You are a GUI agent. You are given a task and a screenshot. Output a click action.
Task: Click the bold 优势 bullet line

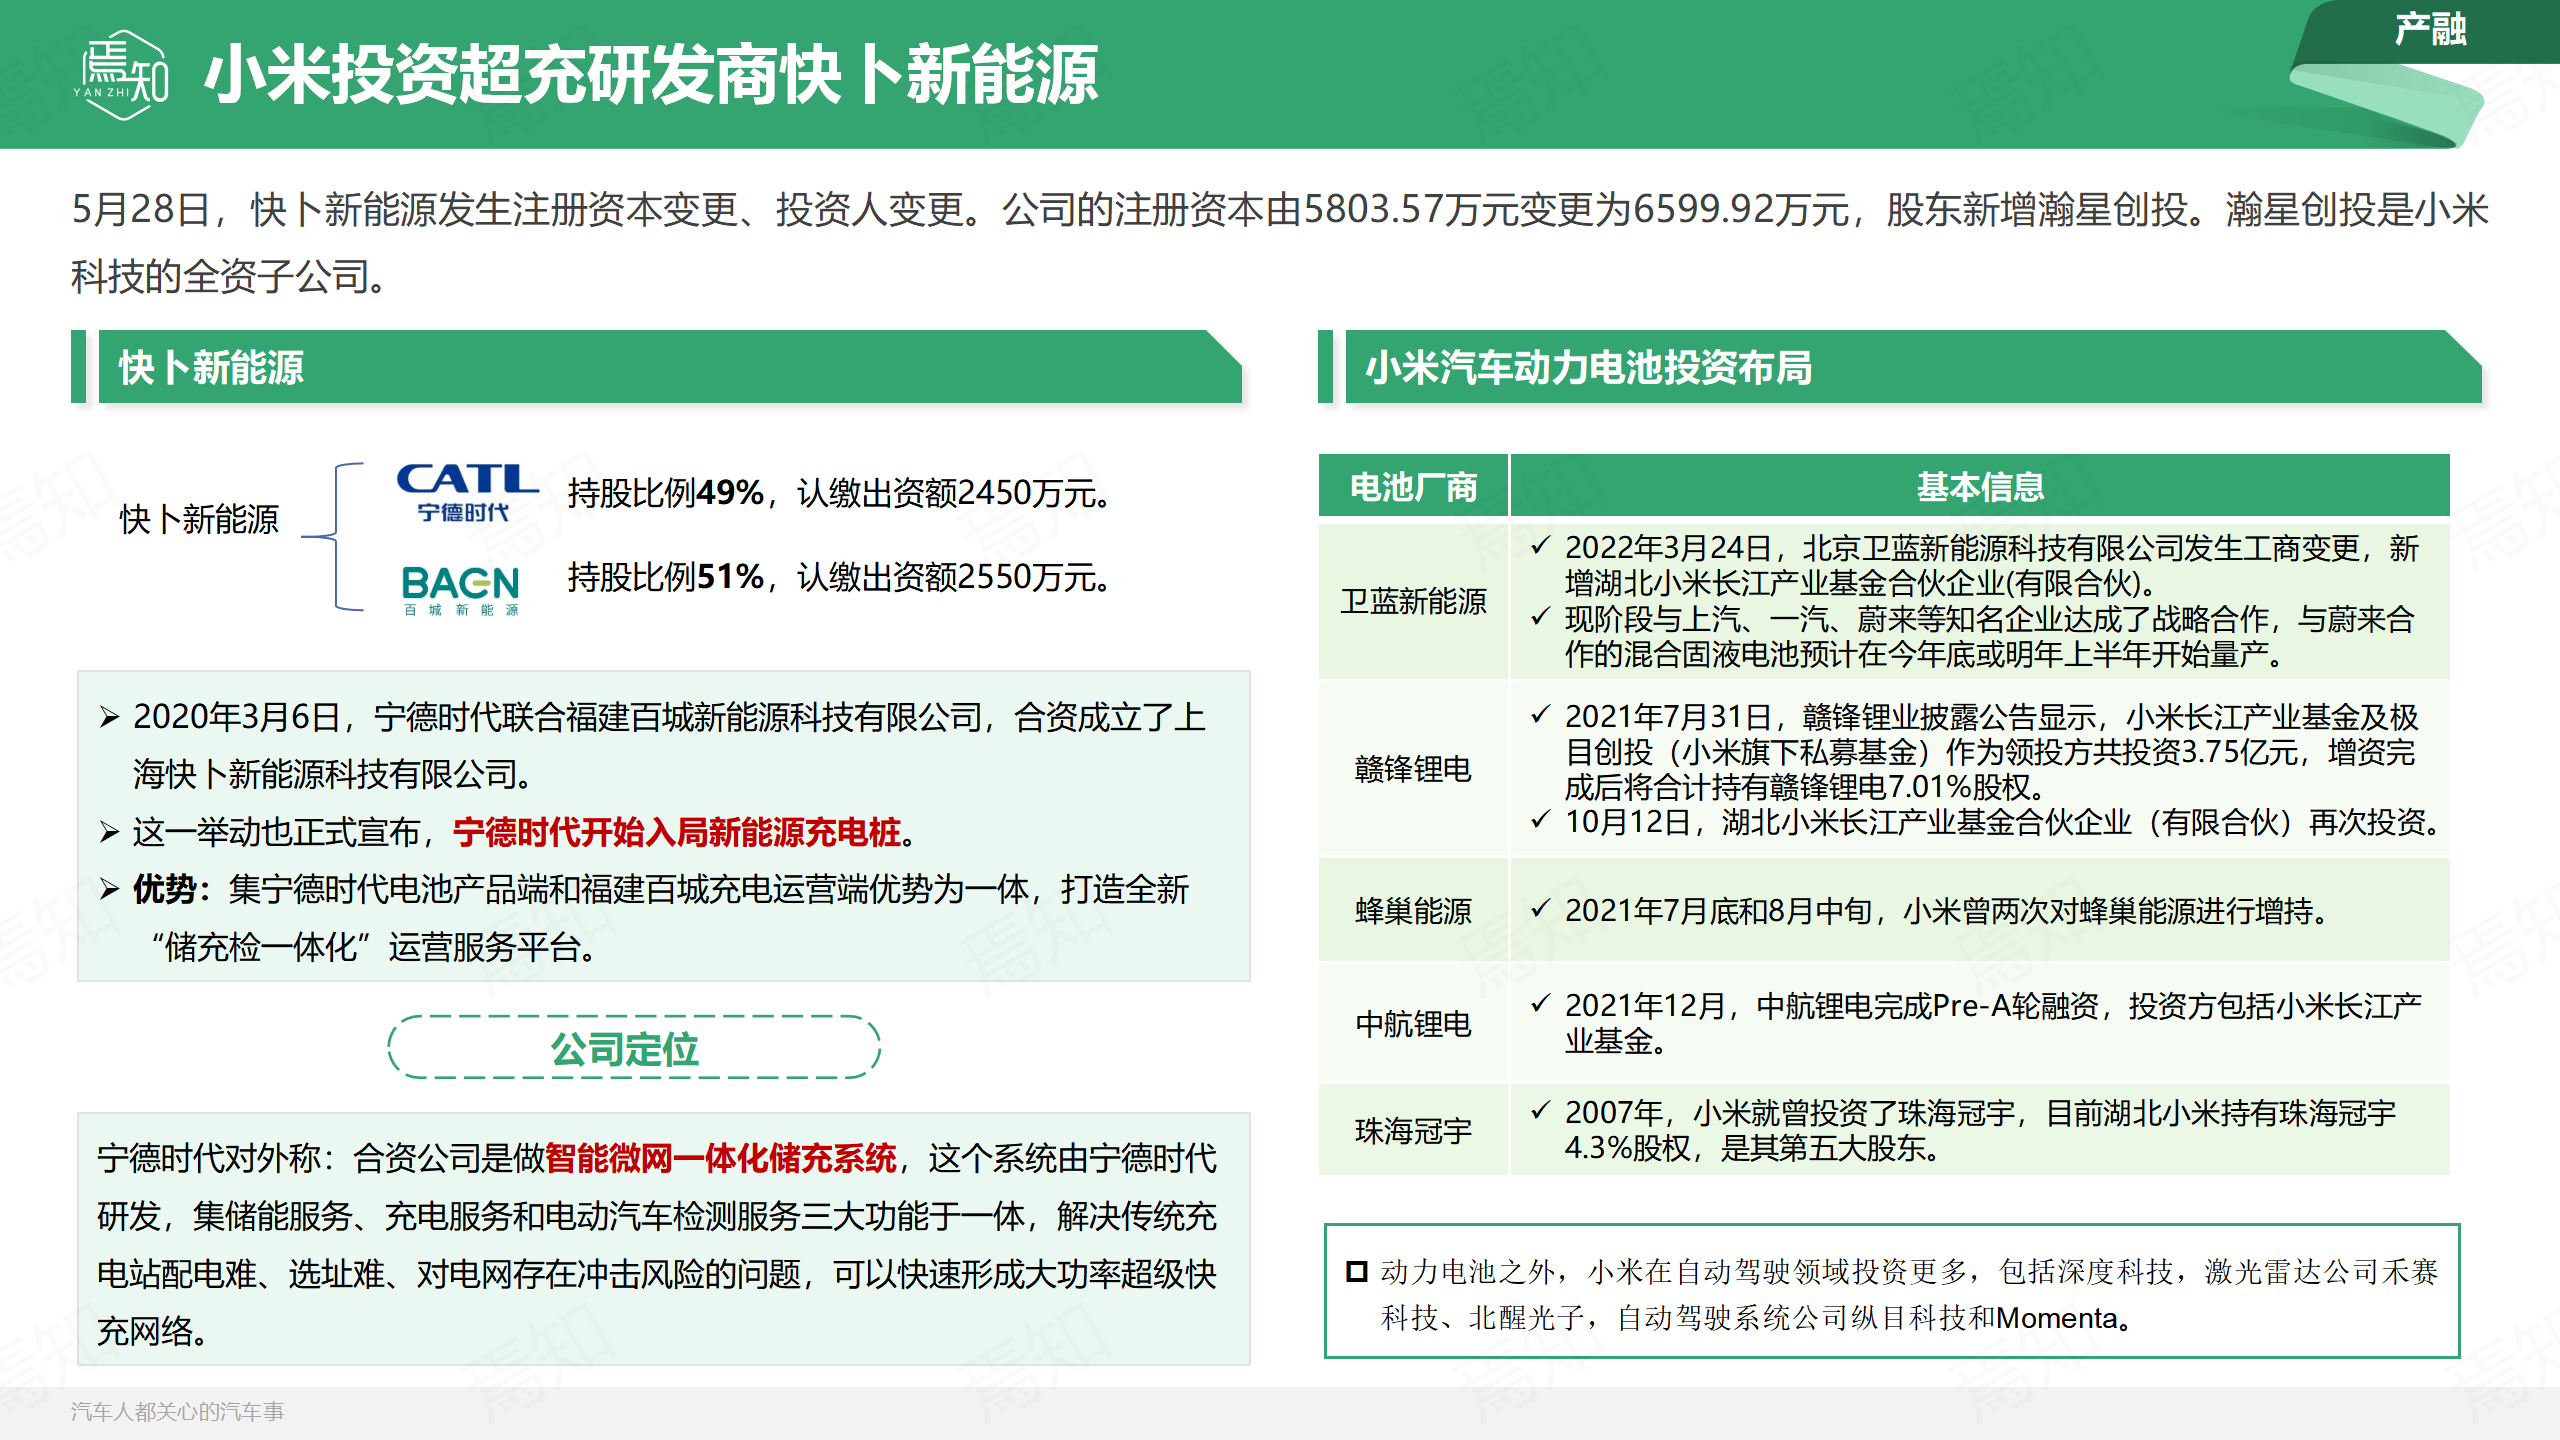coord(645,917)
